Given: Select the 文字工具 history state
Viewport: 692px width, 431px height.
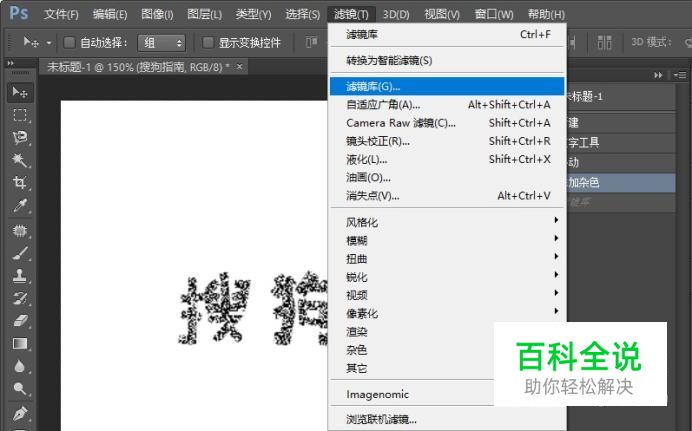Looking at the screenshot, I should [621, 142].
